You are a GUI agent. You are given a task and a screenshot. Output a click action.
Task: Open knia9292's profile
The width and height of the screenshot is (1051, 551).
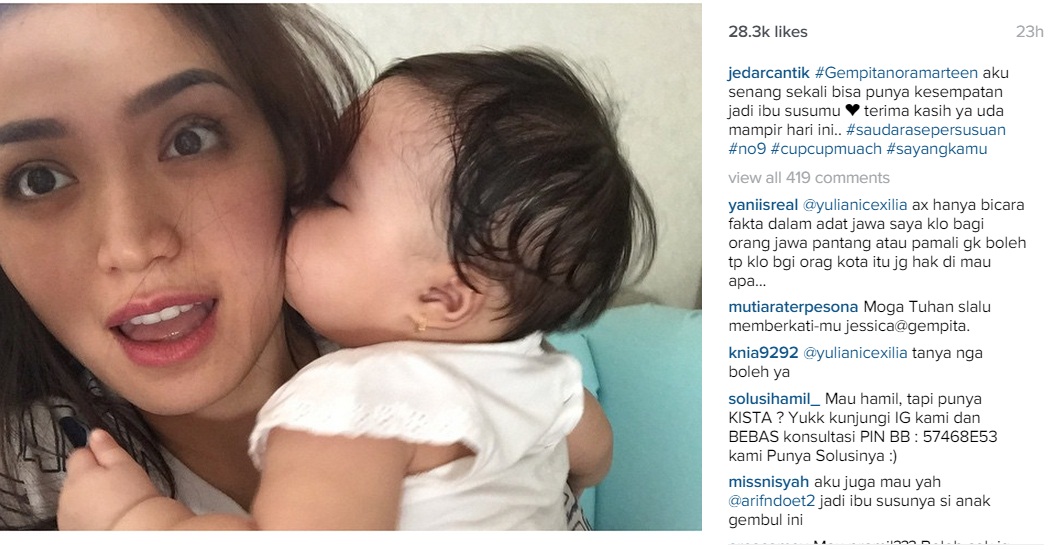(x=763, y=353)
